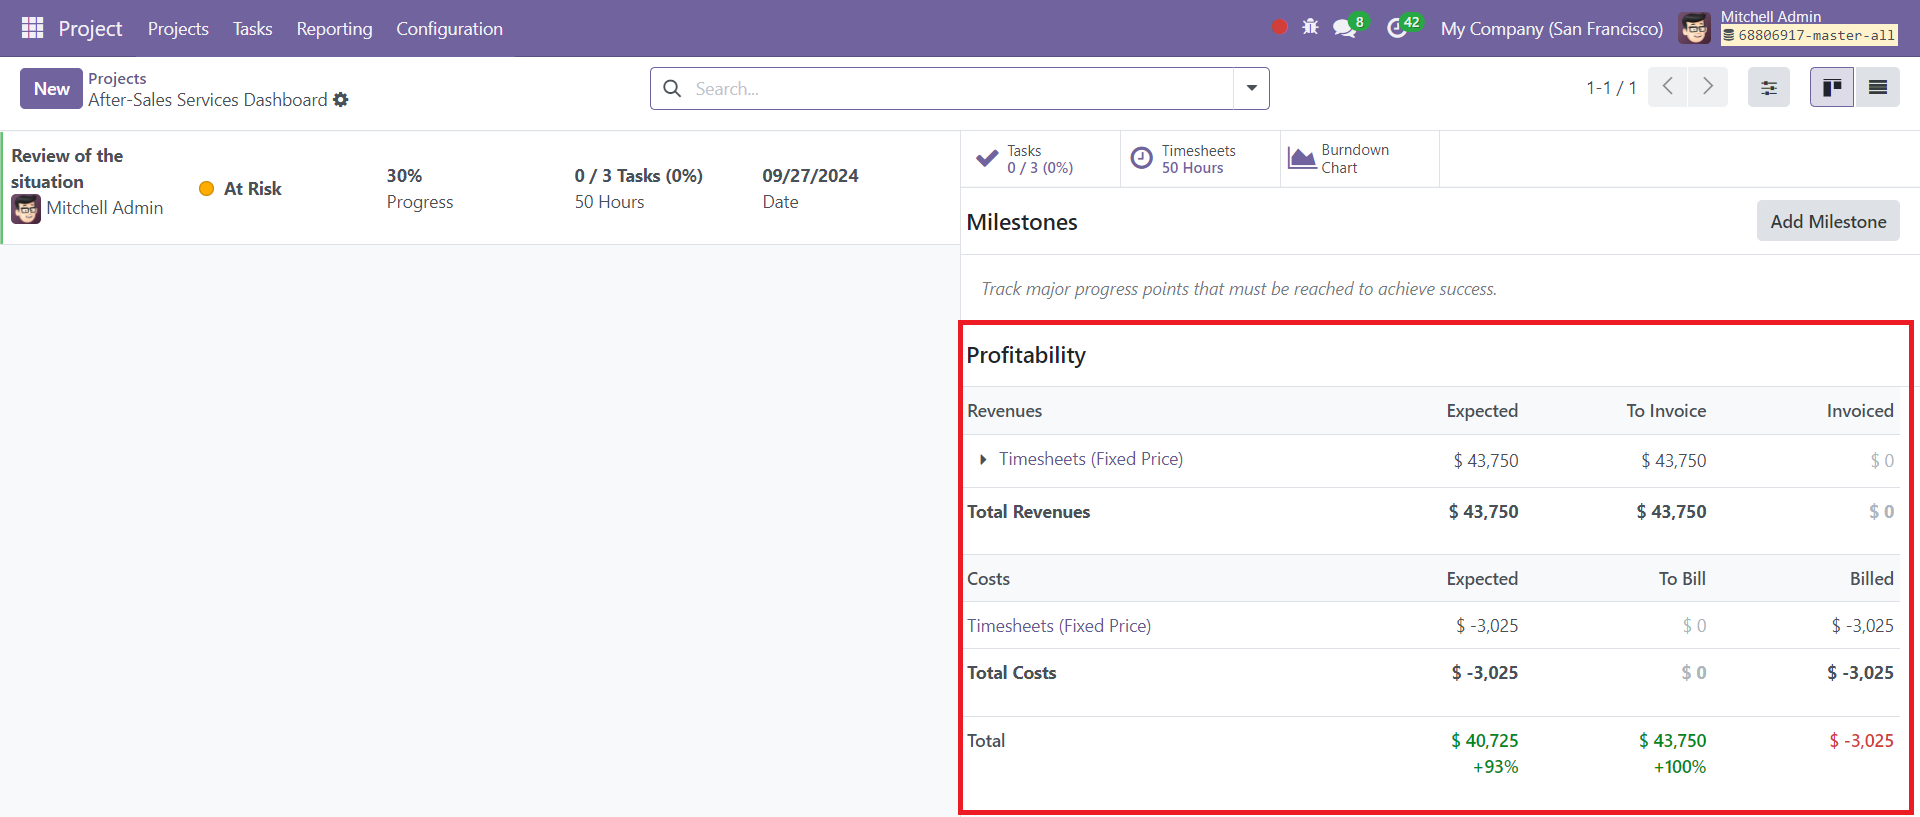Image resolution: width=1920 pixels, height=817 pixels.
Task: Click the 1-1 / 1 pager counter
Action: coord(1611,88)
